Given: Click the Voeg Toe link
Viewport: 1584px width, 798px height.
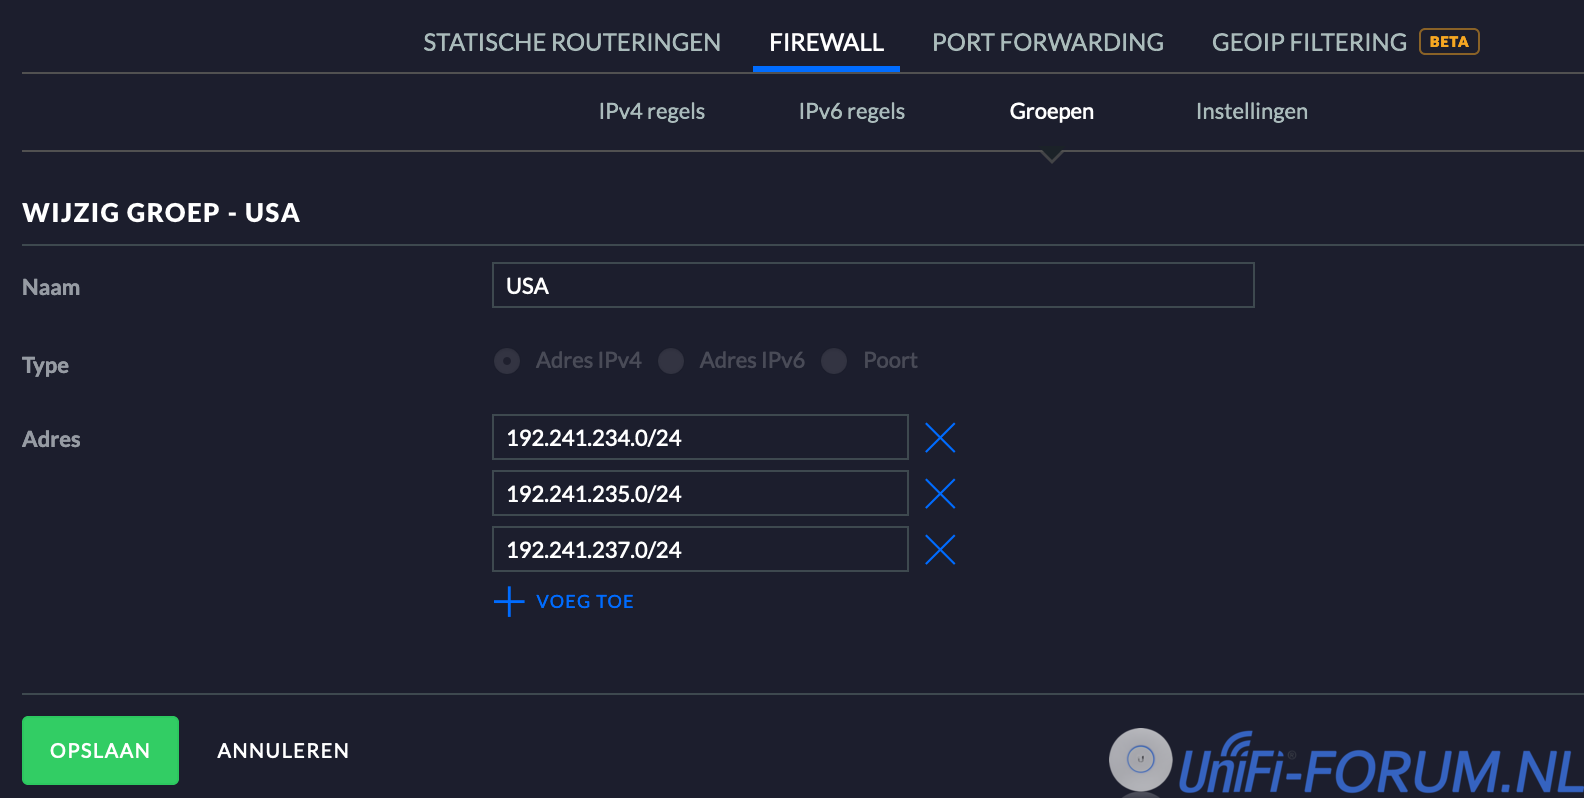Looking at the screenshot, I should click(x=585, y=602).
